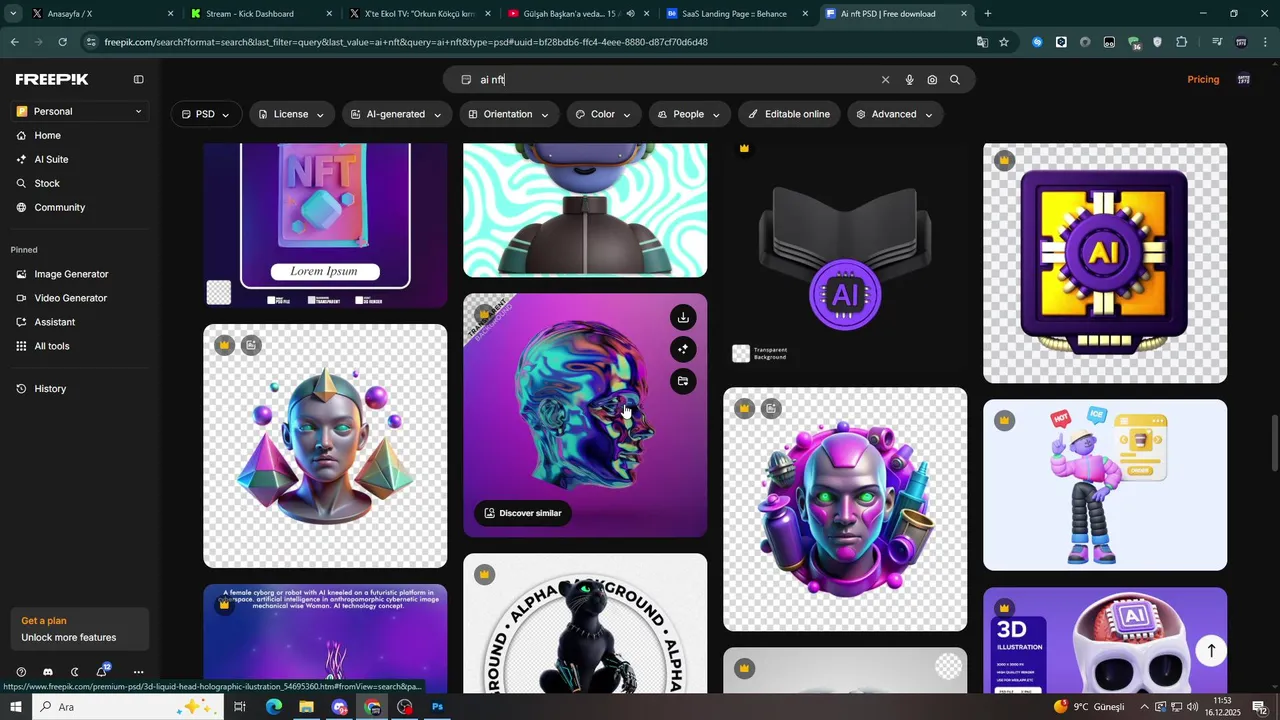Click the blue Shazam extension icon

tap(1037, 42)
